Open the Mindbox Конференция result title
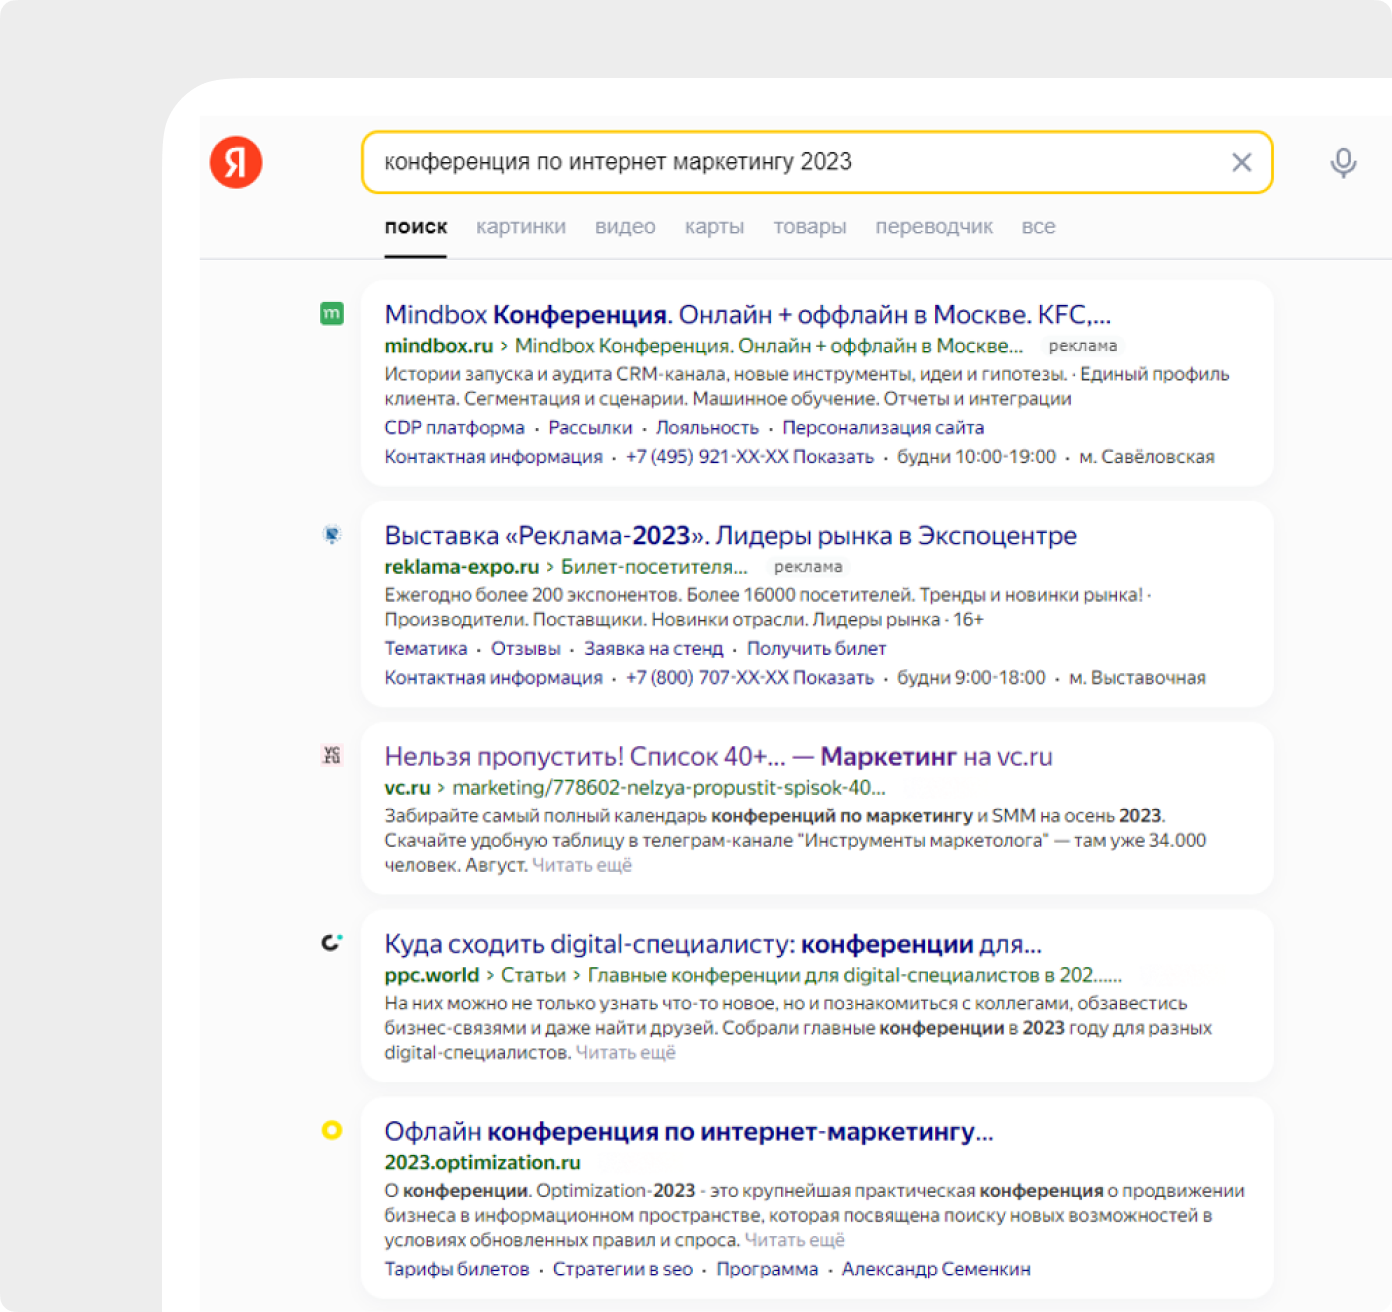Viewport: 1392px width, 1312px height. click(748, 315)
